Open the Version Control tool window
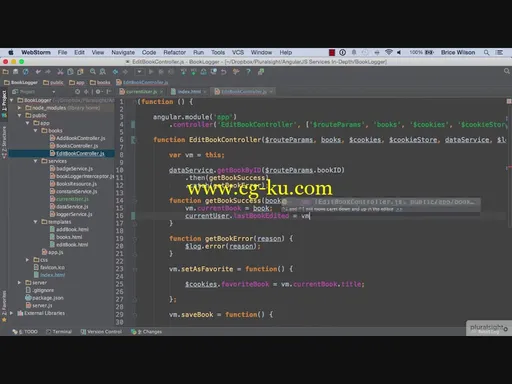Screen dimensions: 512x384 [101, 332]
